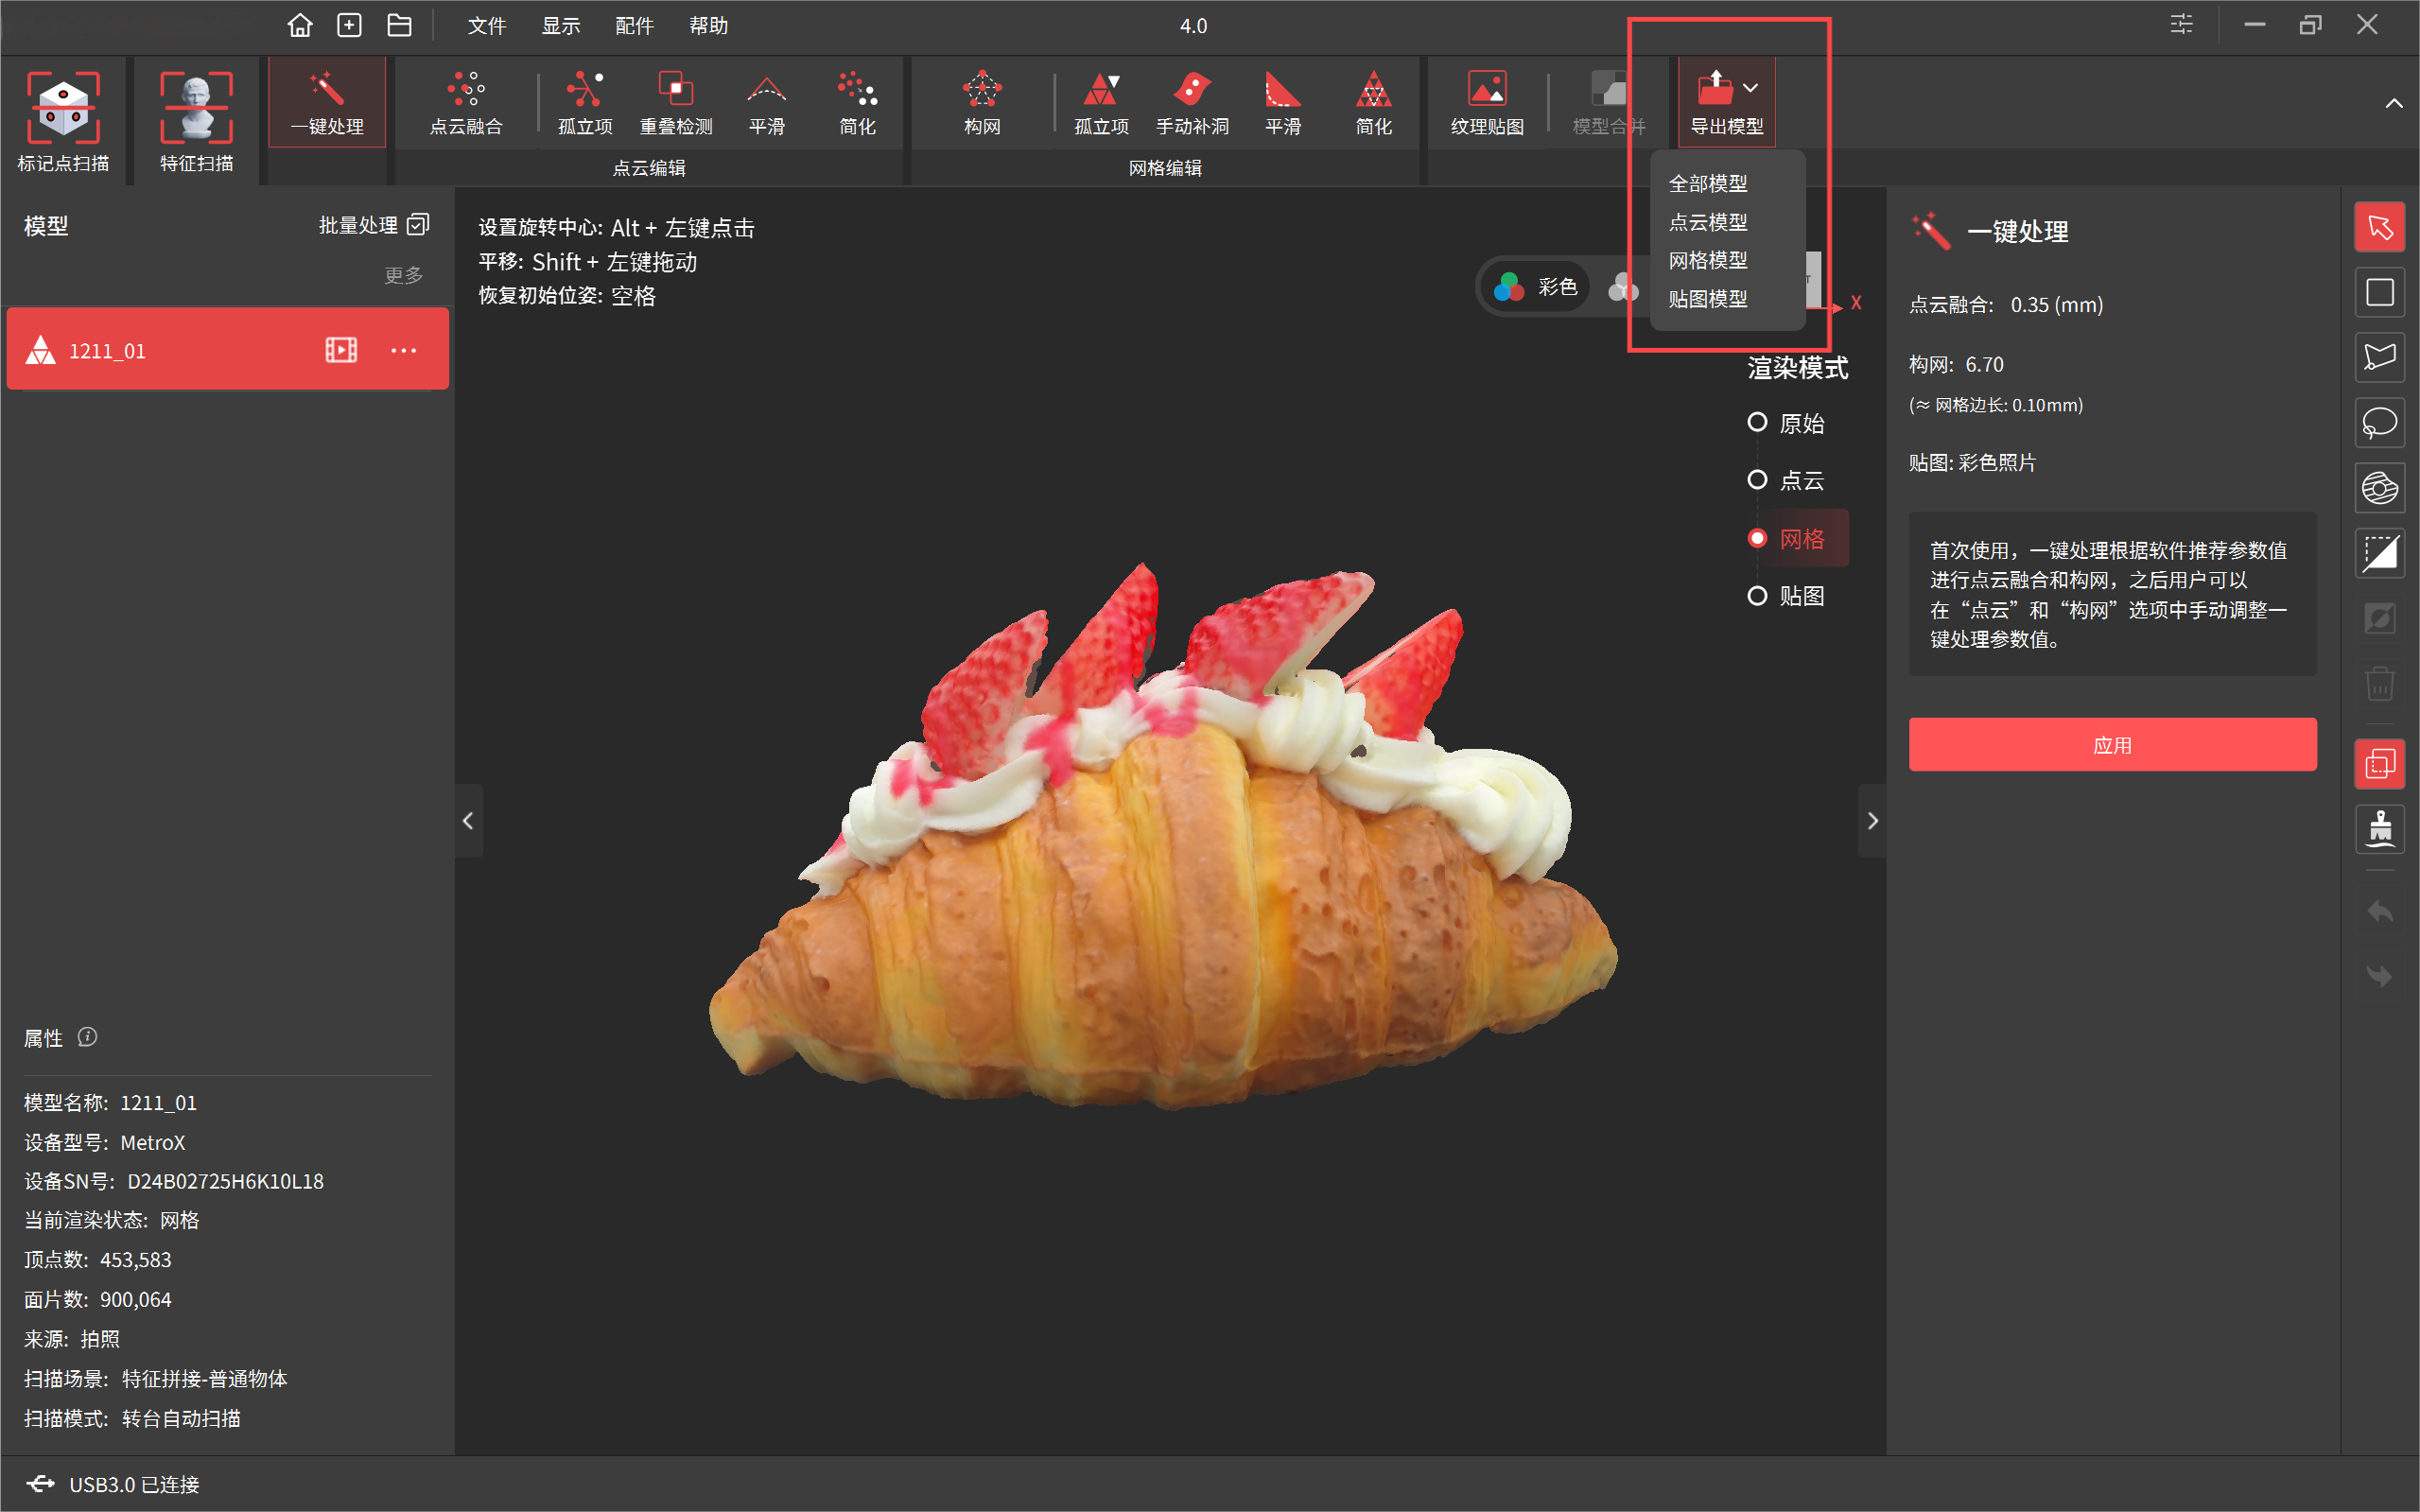The image size is (2420, 1512).
Task: Open the options menu of model 1211_01
Action: 404,350
